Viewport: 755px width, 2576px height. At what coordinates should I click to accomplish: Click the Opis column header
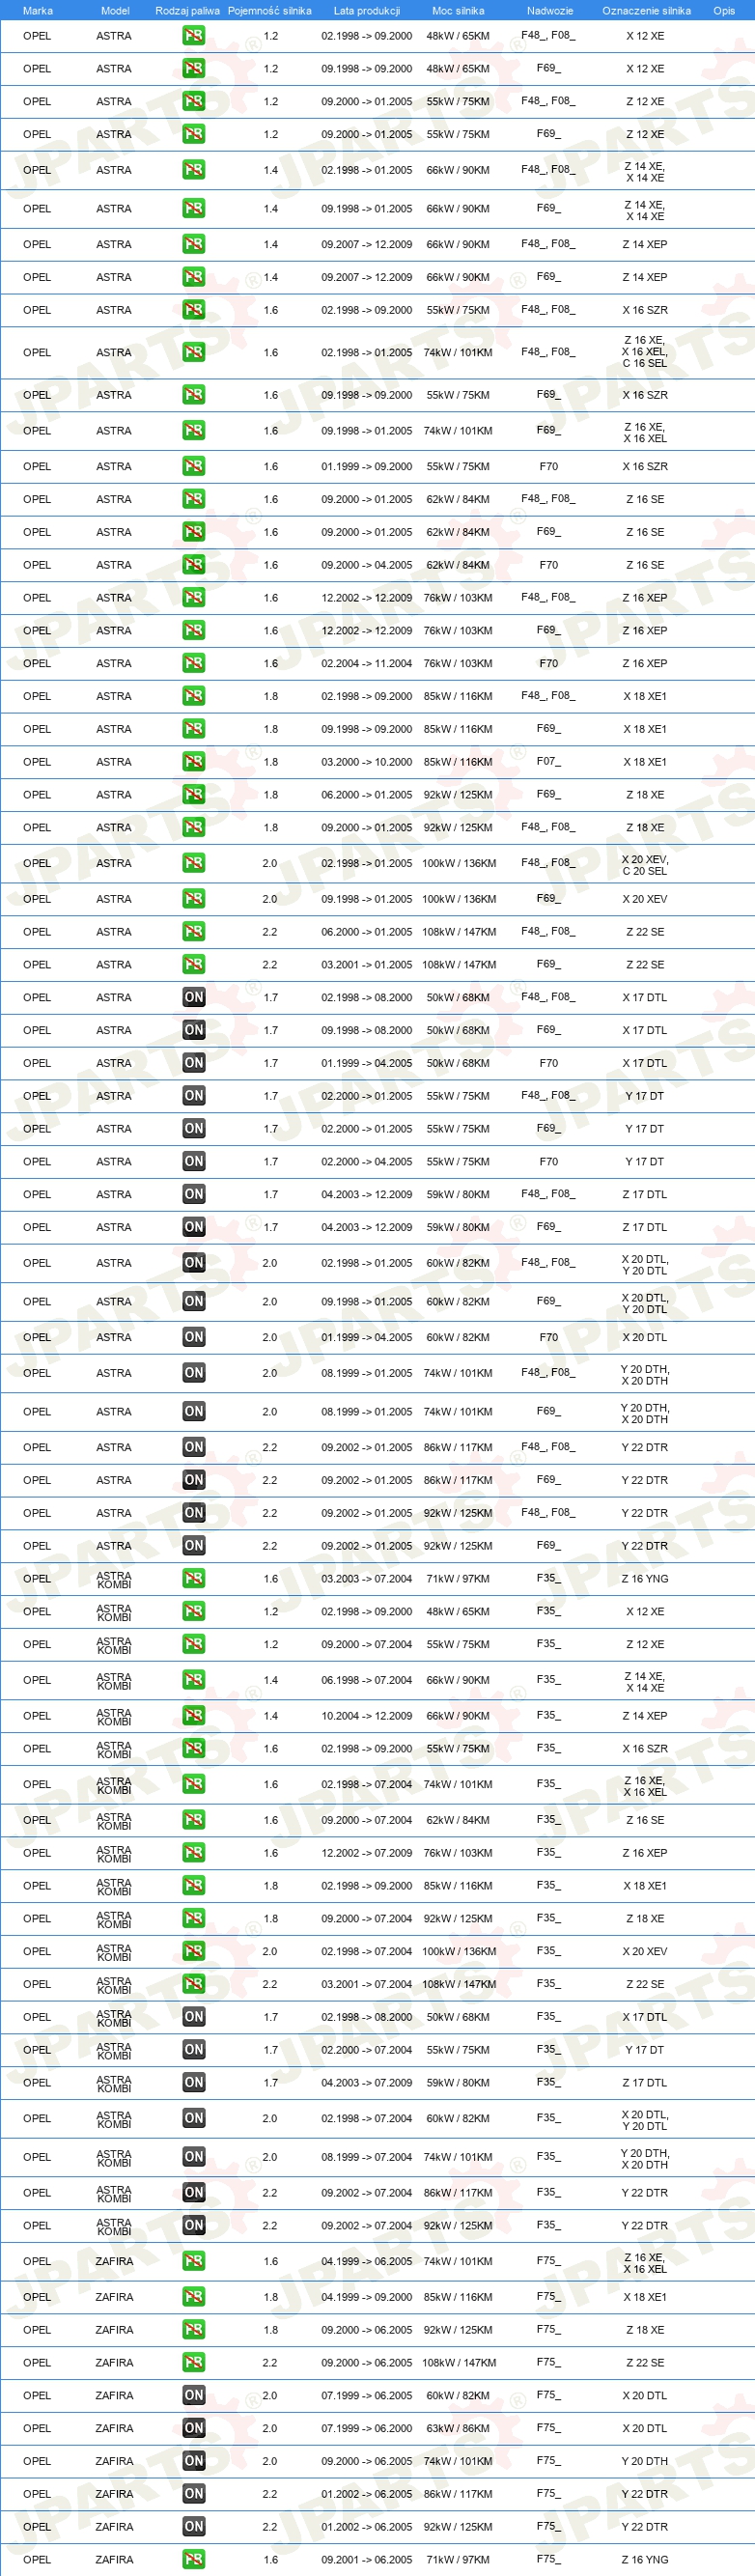pyautogui.click(x=724, y=11)
